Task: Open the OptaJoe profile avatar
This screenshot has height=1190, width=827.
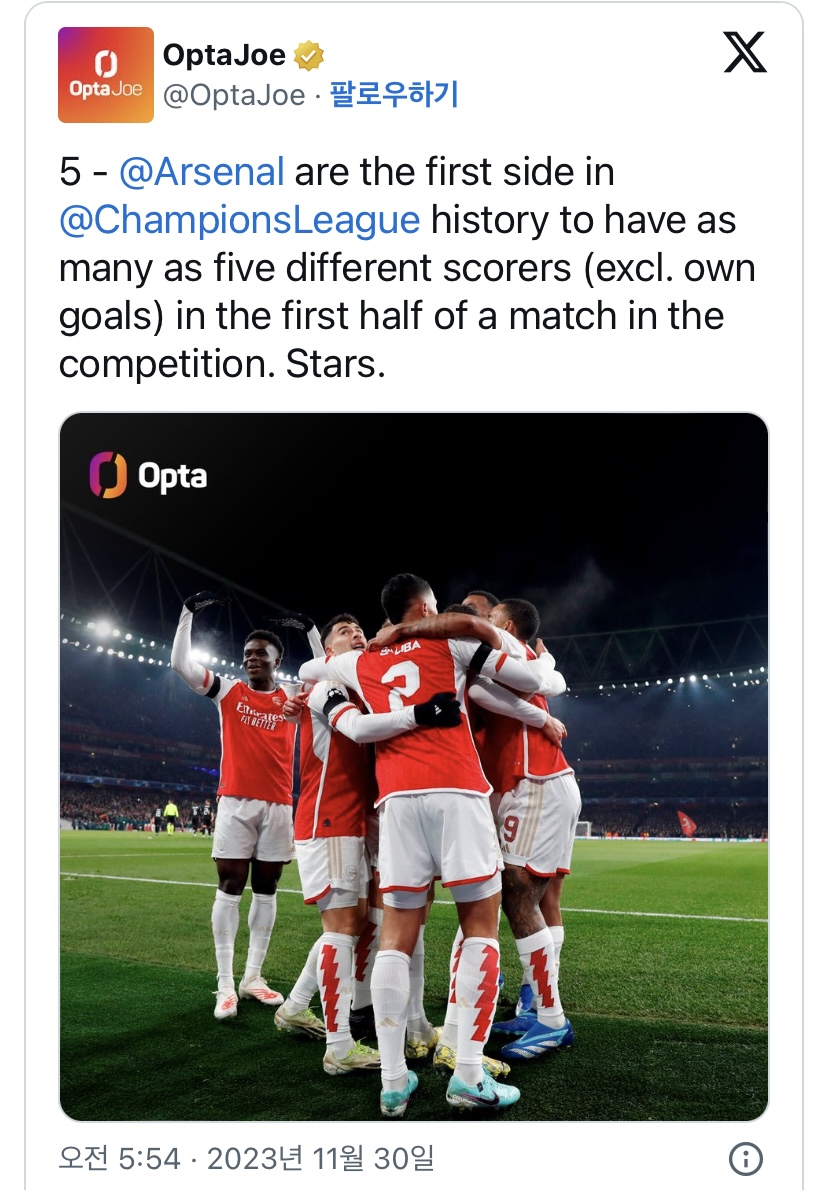Action: (105, 74)
